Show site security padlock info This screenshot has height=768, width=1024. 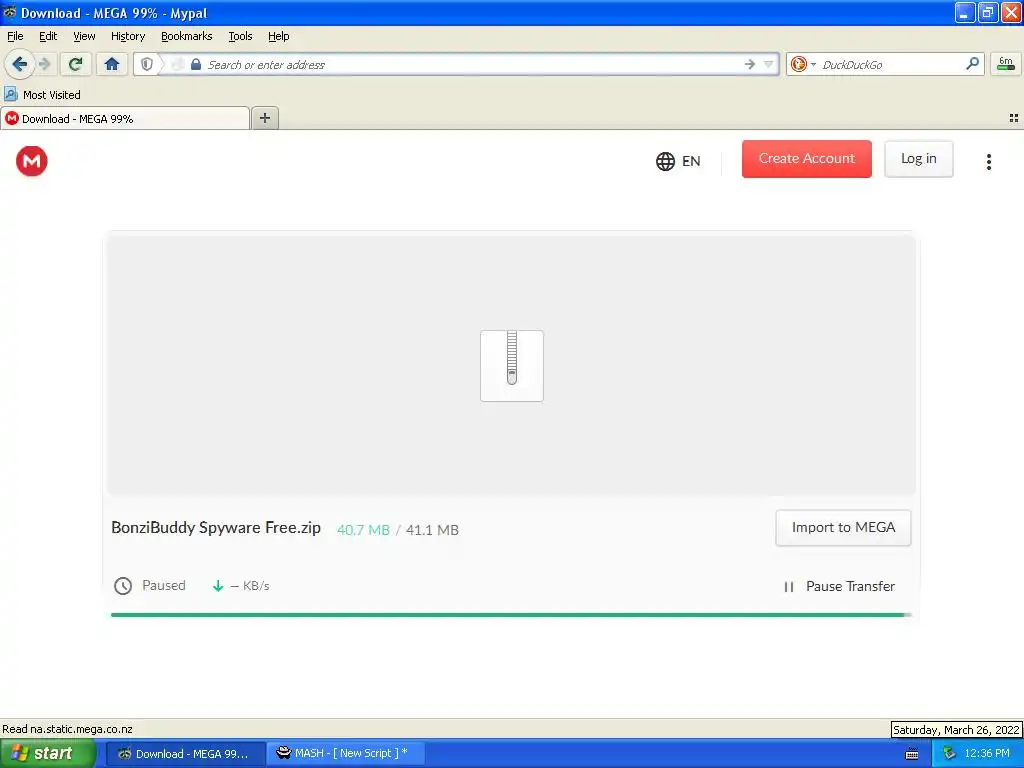(195, 64)
